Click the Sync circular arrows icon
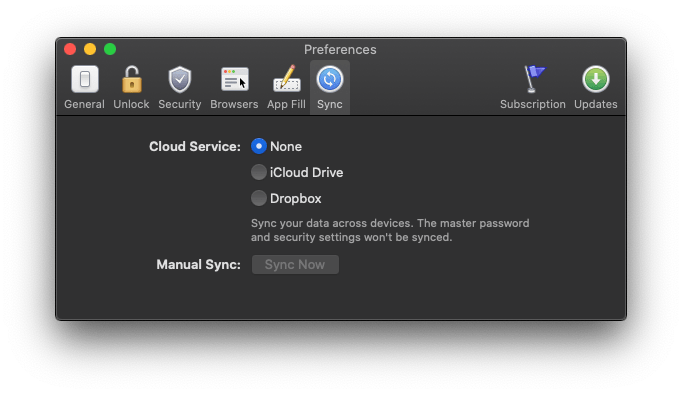The width and height of the screenshot is (682, 394). coord(330,79)
